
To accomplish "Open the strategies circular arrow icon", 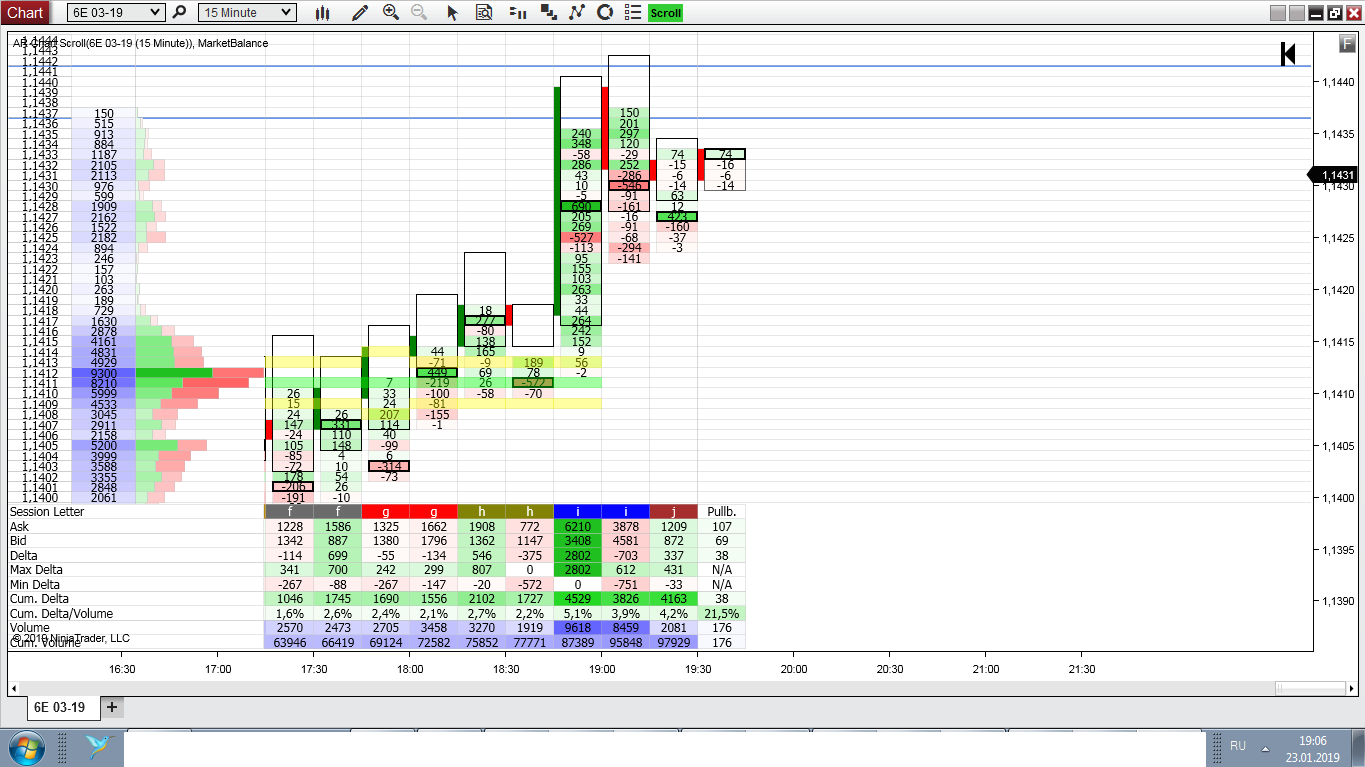I will pos(605,13).
